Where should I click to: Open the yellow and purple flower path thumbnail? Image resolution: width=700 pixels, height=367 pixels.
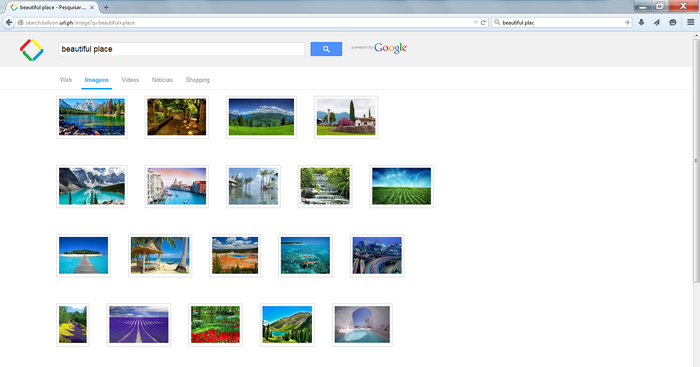tap(73, 325)
